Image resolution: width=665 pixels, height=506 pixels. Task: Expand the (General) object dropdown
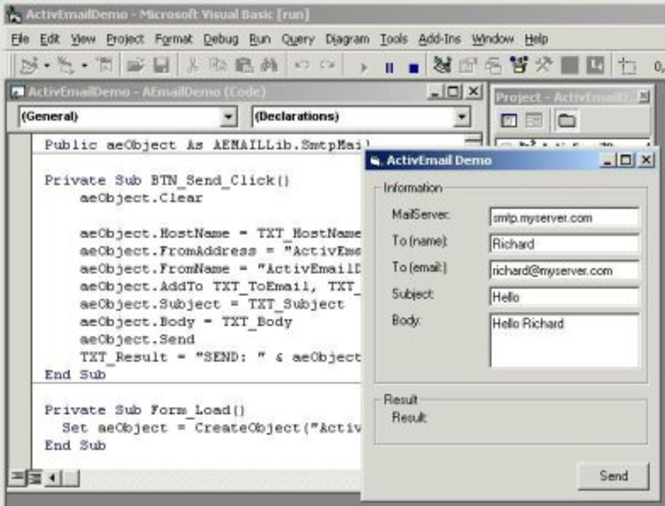(x=228, y=117)
